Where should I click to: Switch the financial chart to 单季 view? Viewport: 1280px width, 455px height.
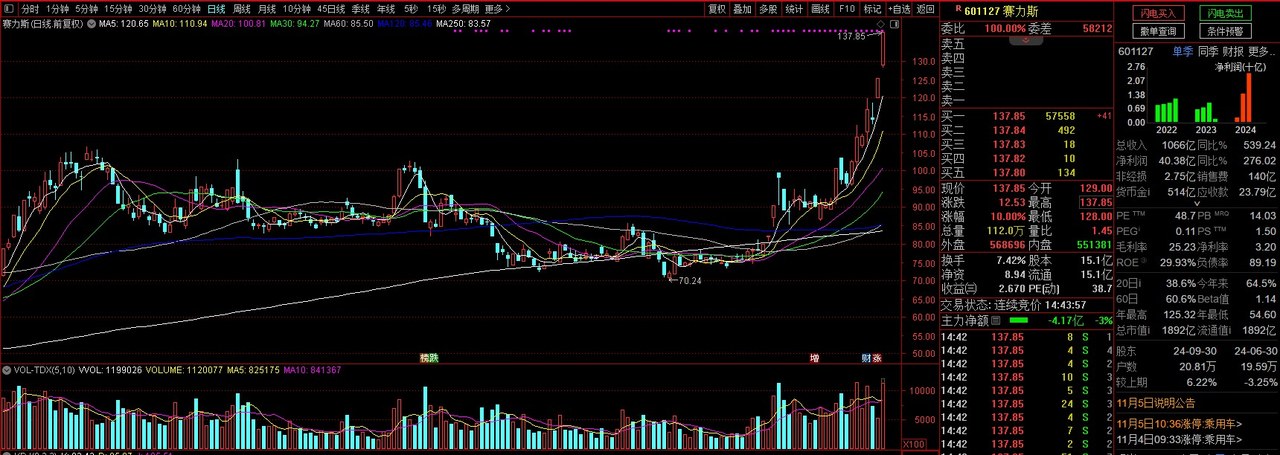(1183, 50)
